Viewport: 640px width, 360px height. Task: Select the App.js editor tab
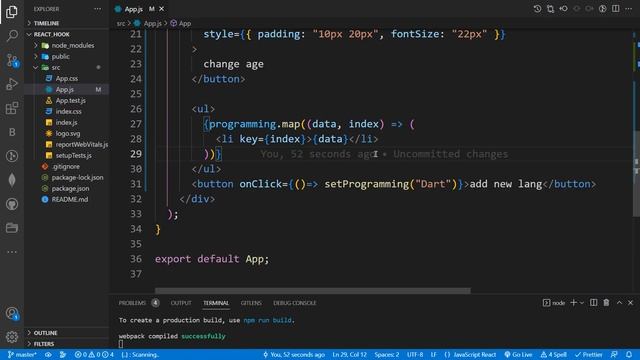pos(134,9)
